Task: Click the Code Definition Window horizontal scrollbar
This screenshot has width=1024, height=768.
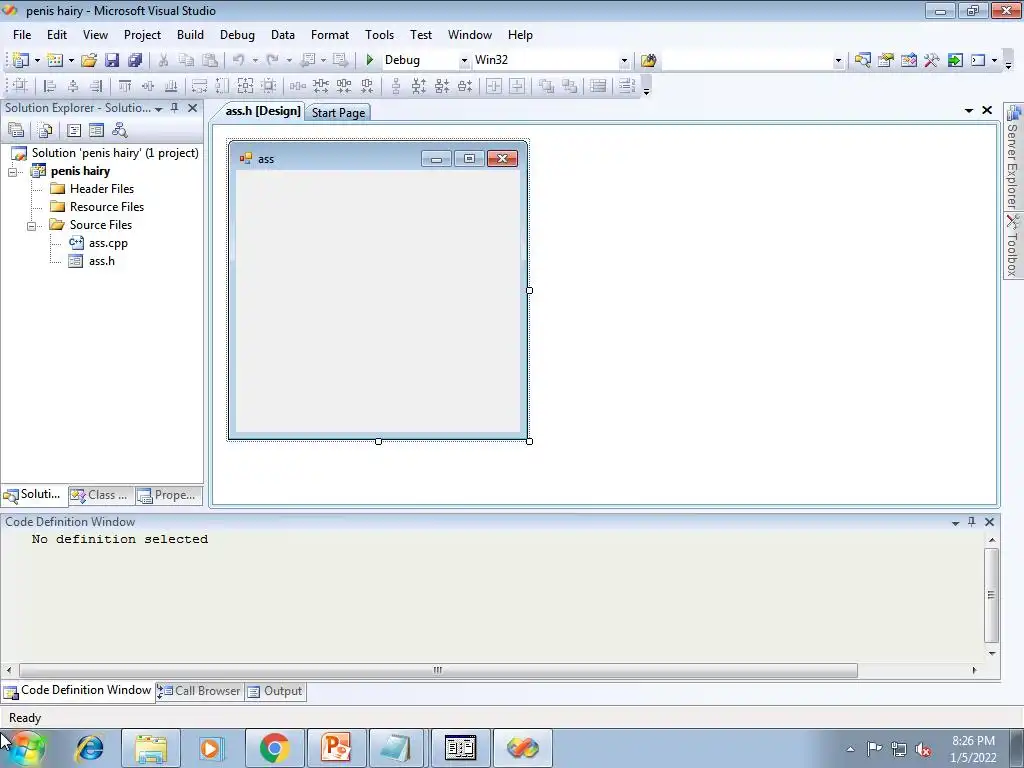Action: click(x=438, y=670)
